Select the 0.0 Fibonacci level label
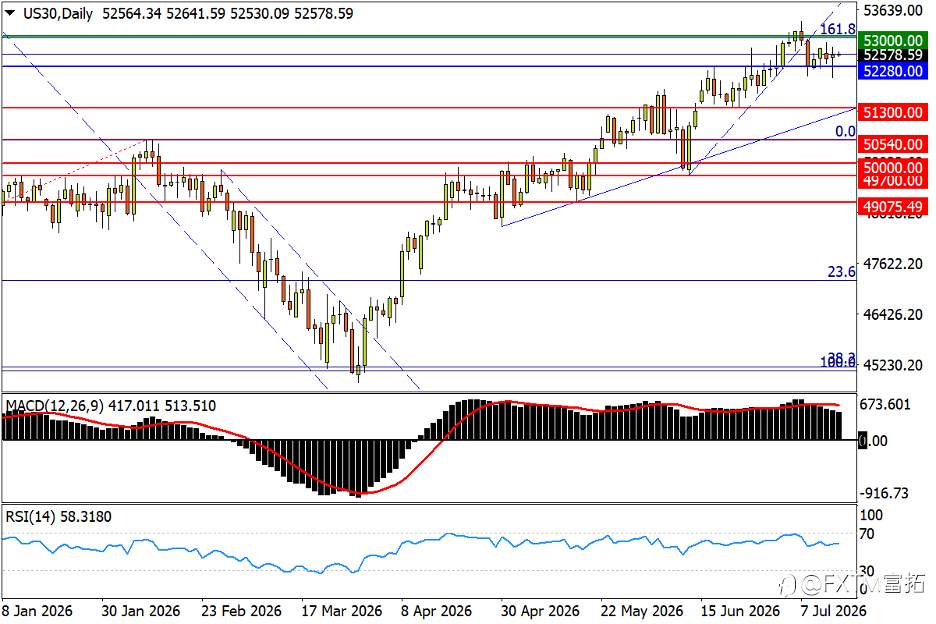 pyautogui.click(x=845, y=131)
